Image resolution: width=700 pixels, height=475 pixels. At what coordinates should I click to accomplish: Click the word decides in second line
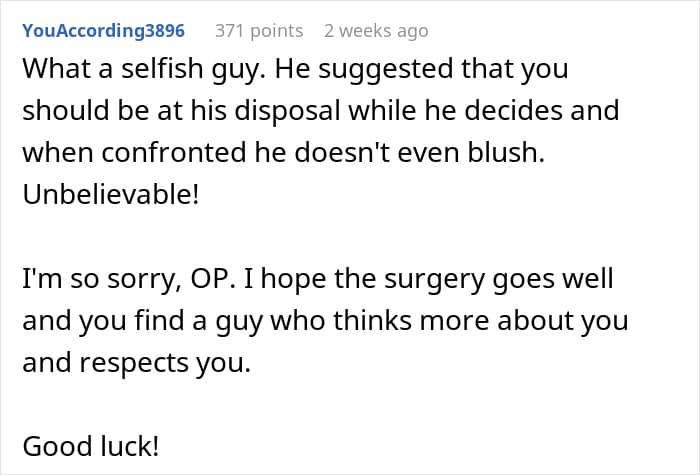[513, 111]
